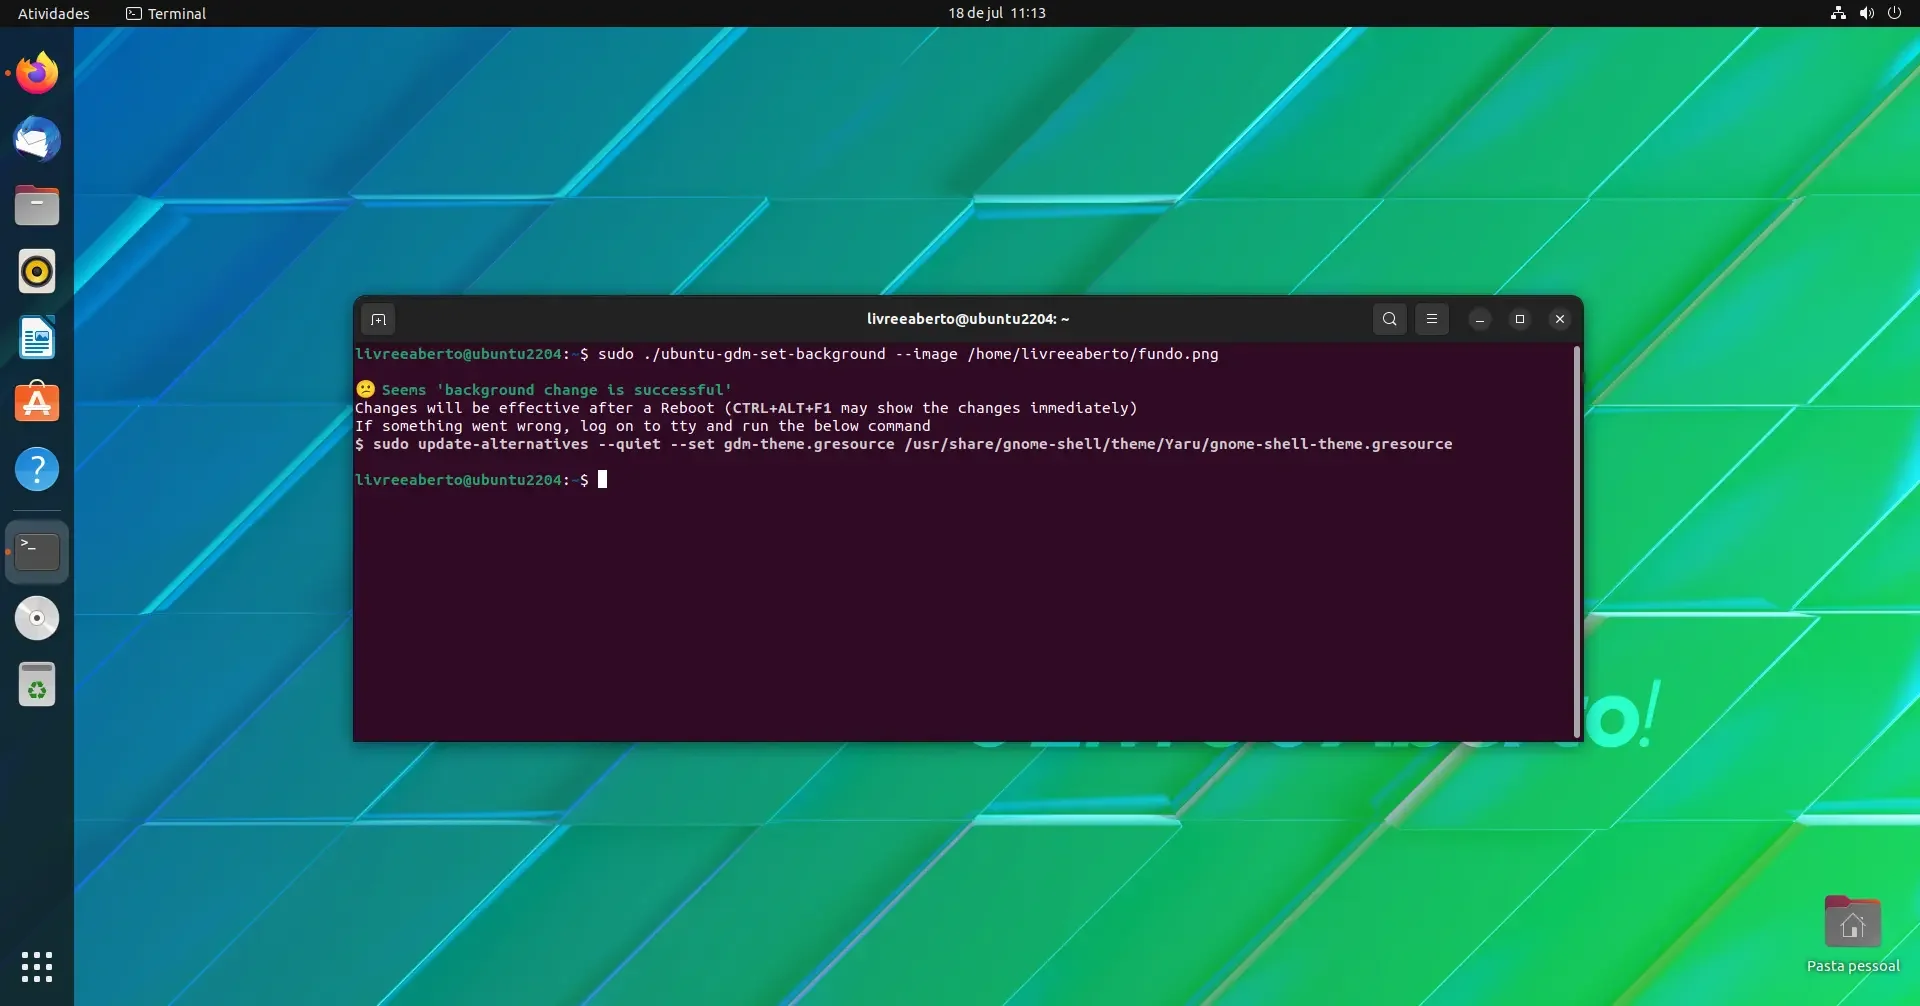Close the terminal window
Viewport: 1920px width, 1006px height.
(1560, 319)
